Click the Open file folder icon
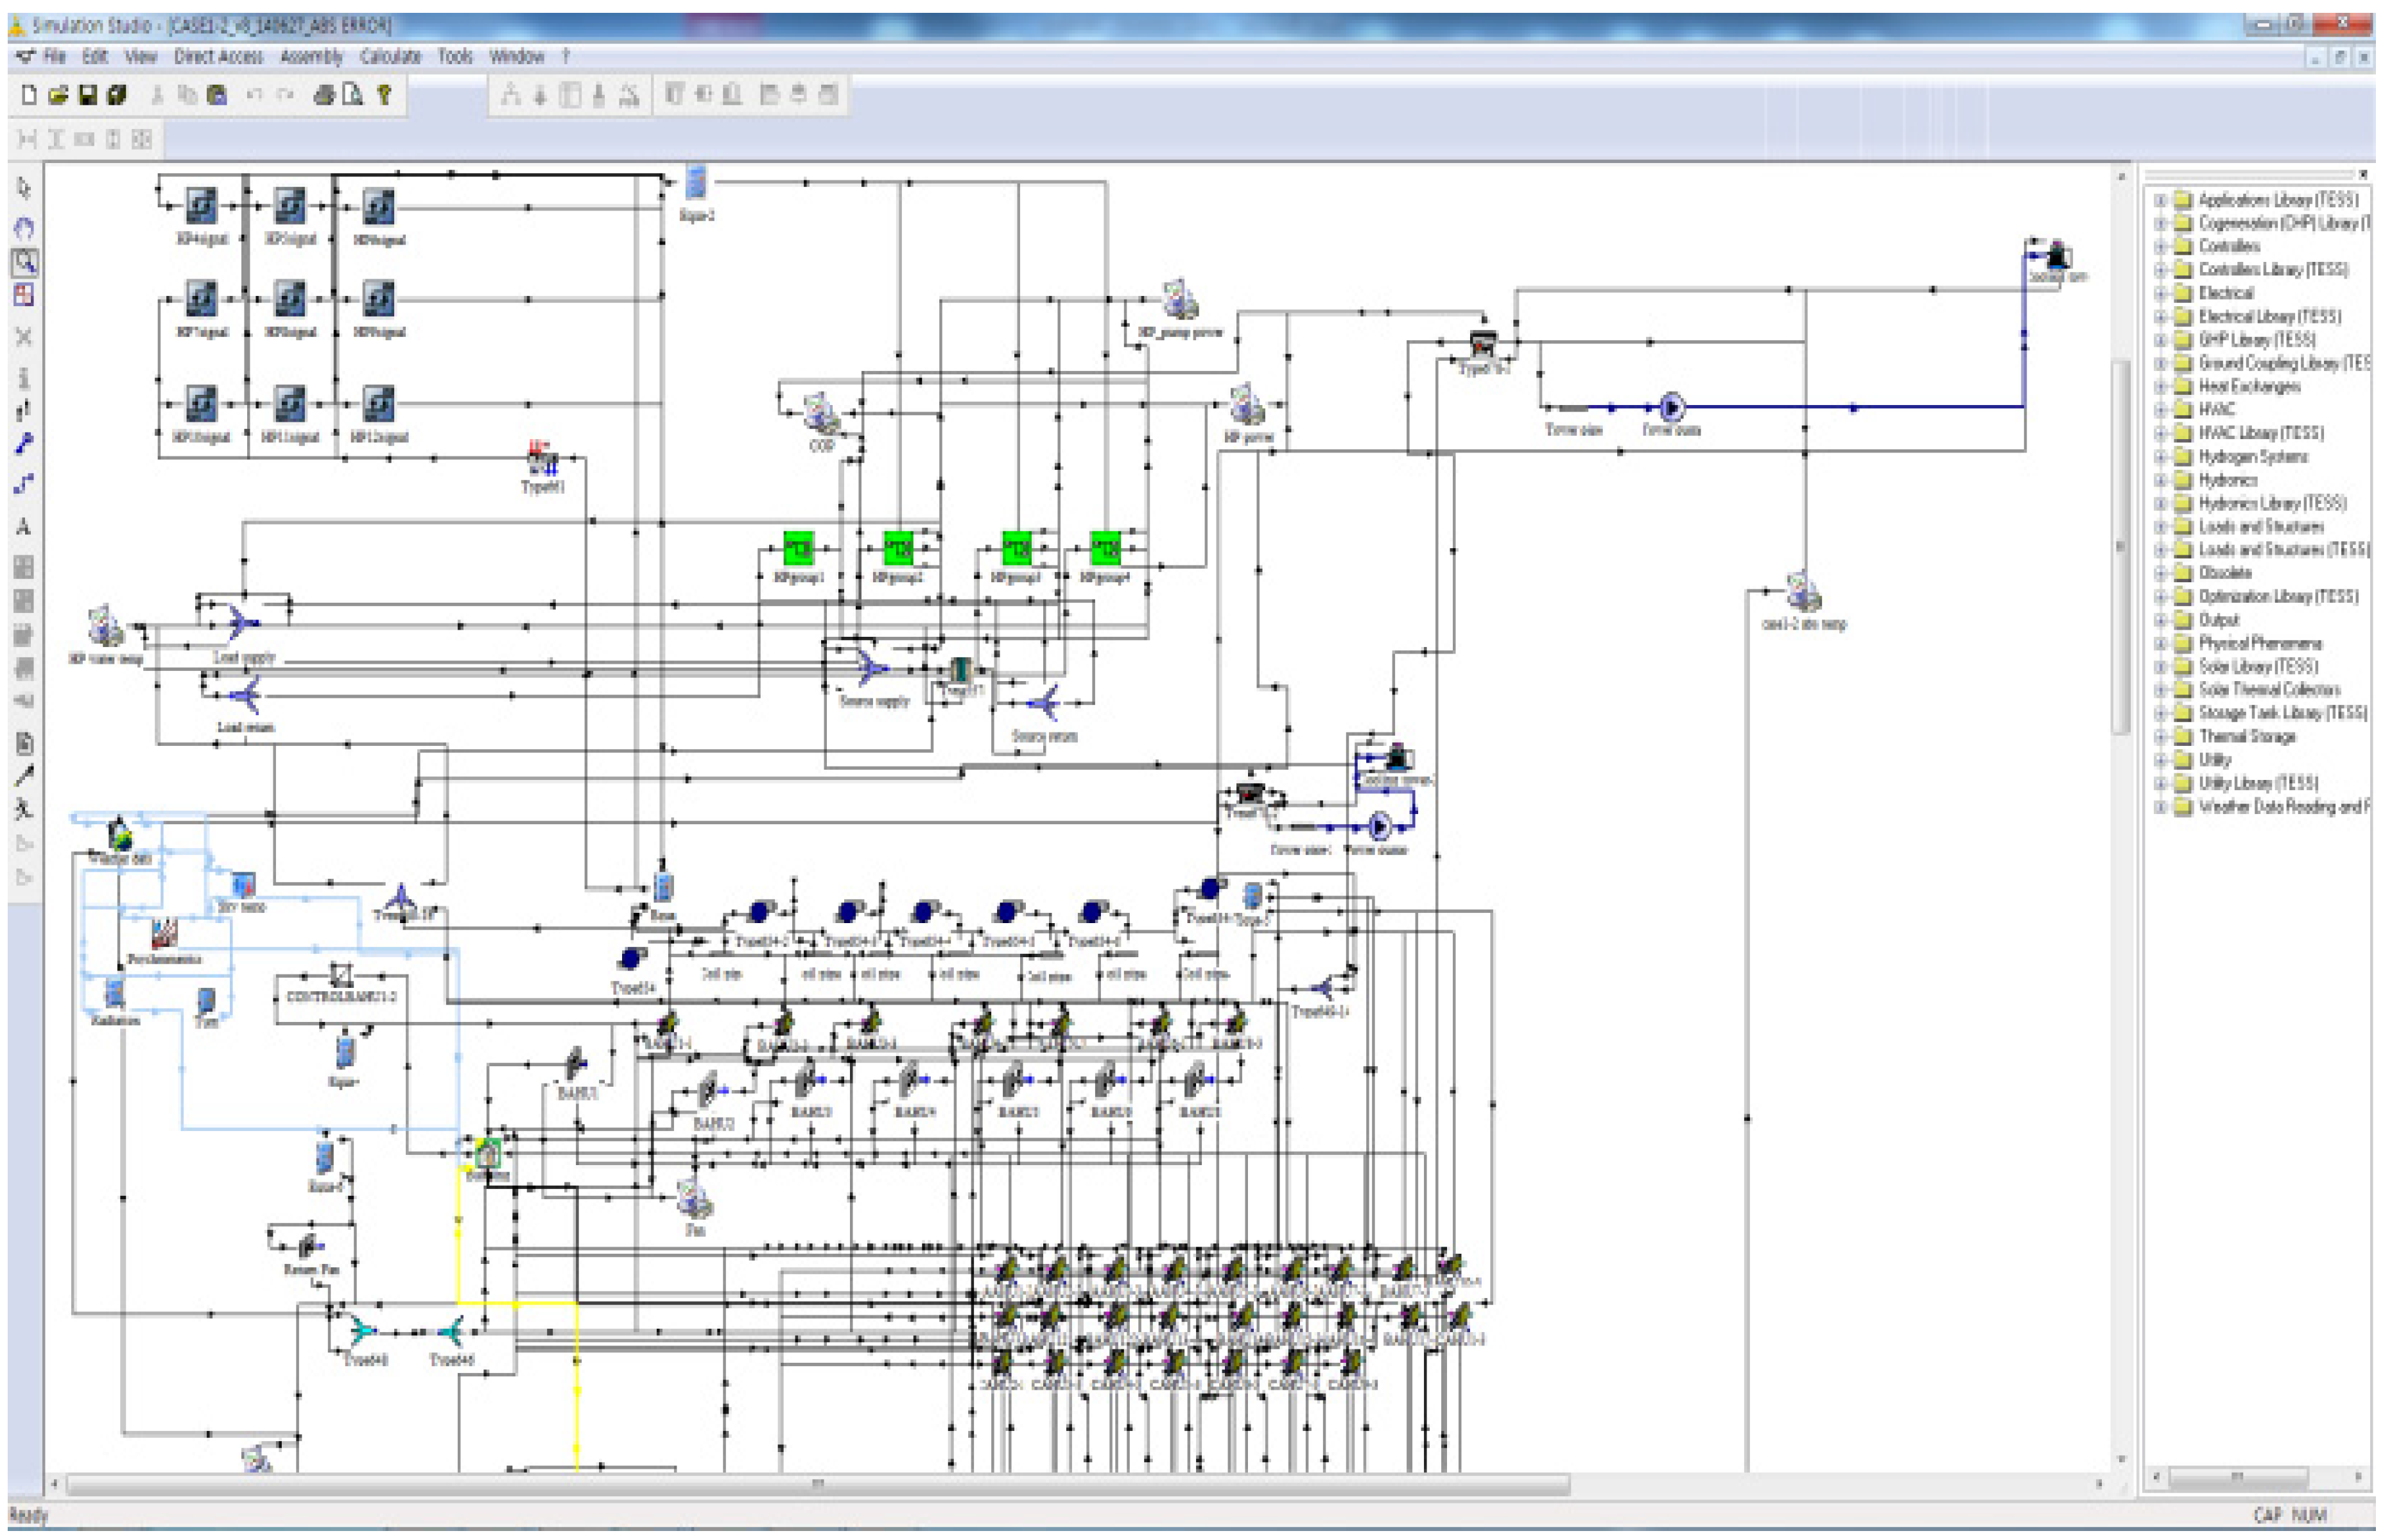 58,95
